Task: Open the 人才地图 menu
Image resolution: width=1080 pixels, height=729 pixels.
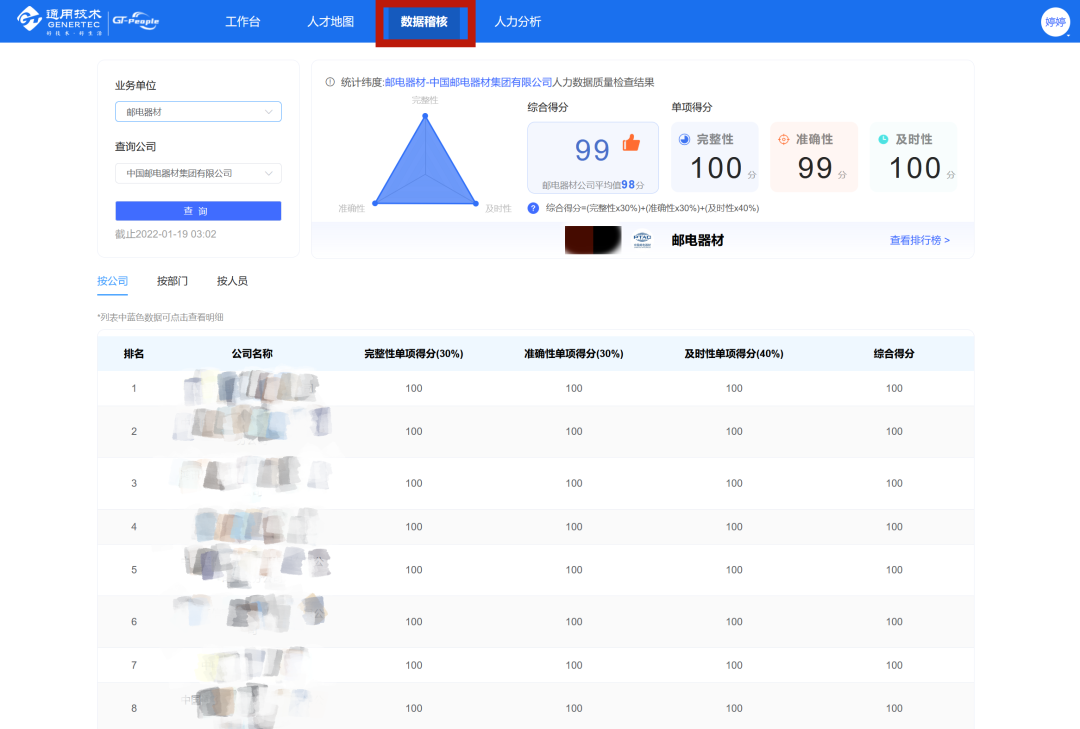Action: click(331, 21)
